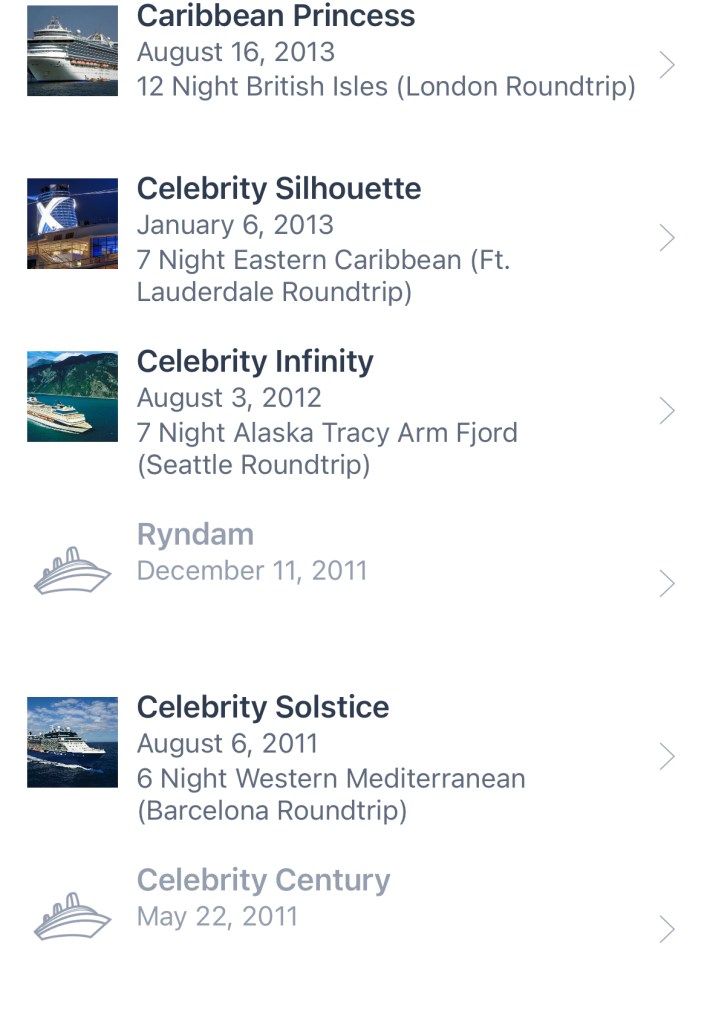This screenshot has width=713, height=1024.
Task: Expand the Caribbean Princess entry chevron
Action: [x=667, y=65]
